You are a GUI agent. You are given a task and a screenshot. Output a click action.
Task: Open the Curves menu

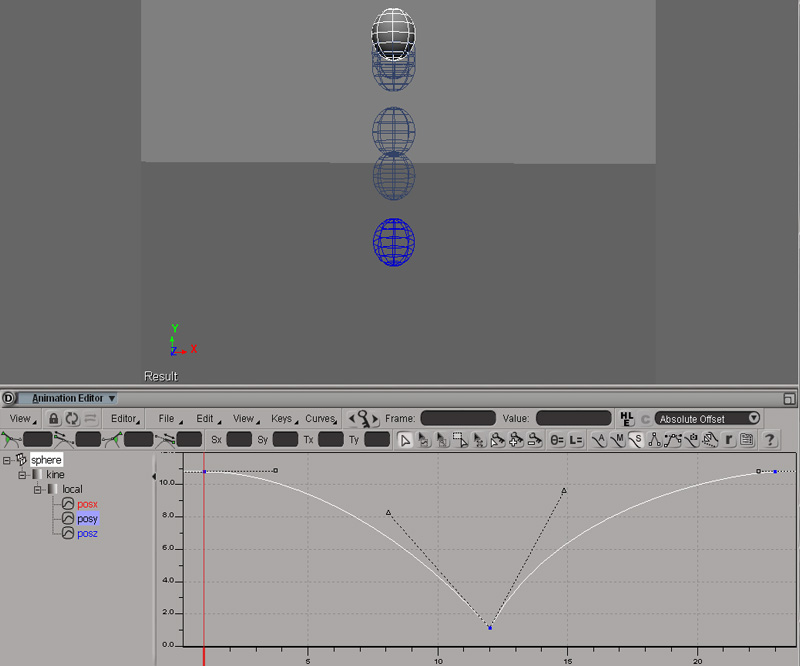click(x=321, y=418)
